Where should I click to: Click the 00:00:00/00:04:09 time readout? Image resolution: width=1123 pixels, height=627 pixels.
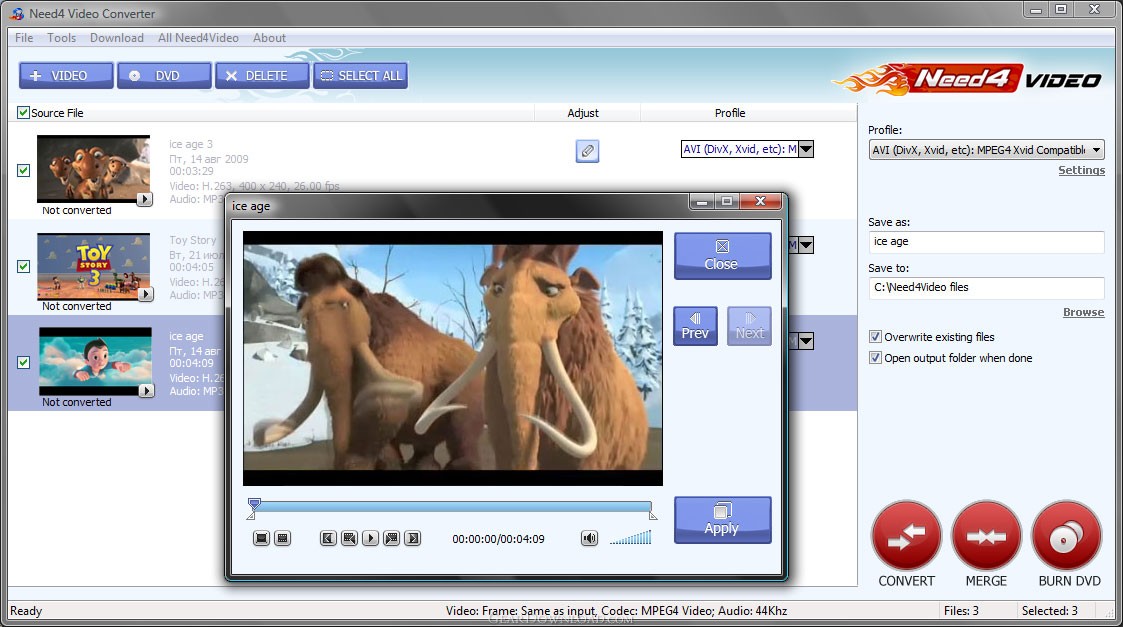click(x=498, y=539)
